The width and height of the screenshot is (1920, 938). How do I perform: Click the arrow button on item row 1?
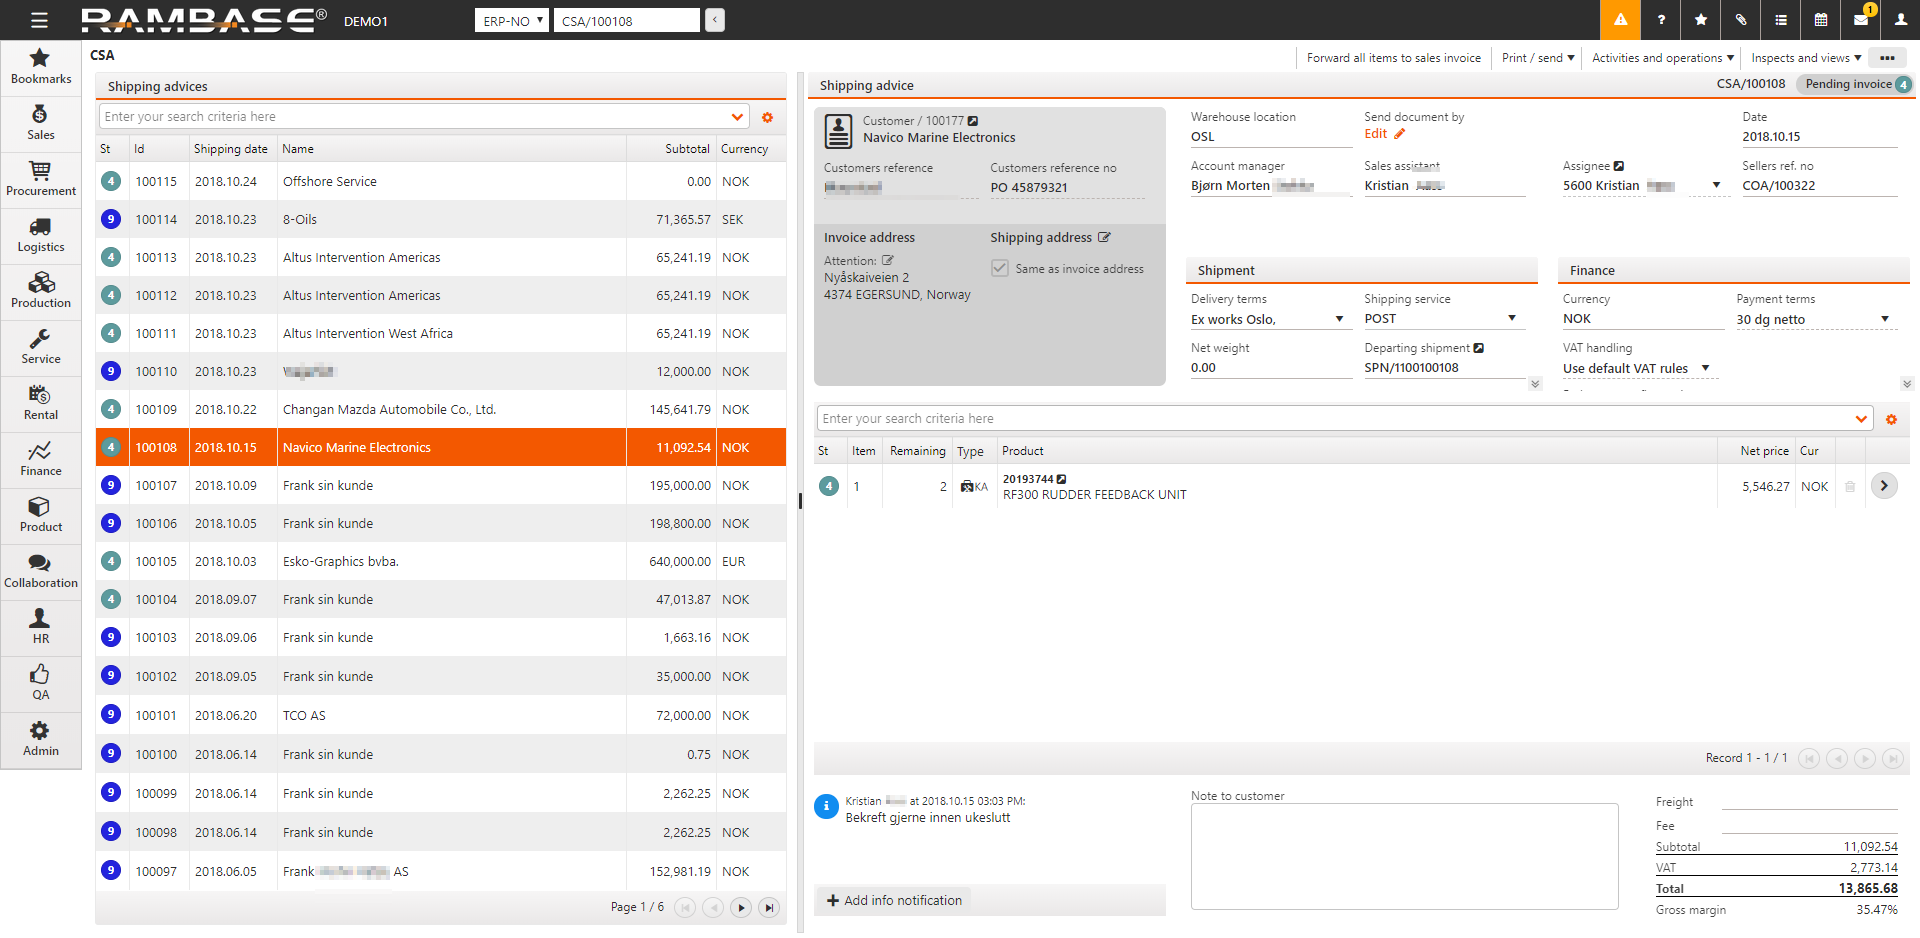coord(1883,486)
